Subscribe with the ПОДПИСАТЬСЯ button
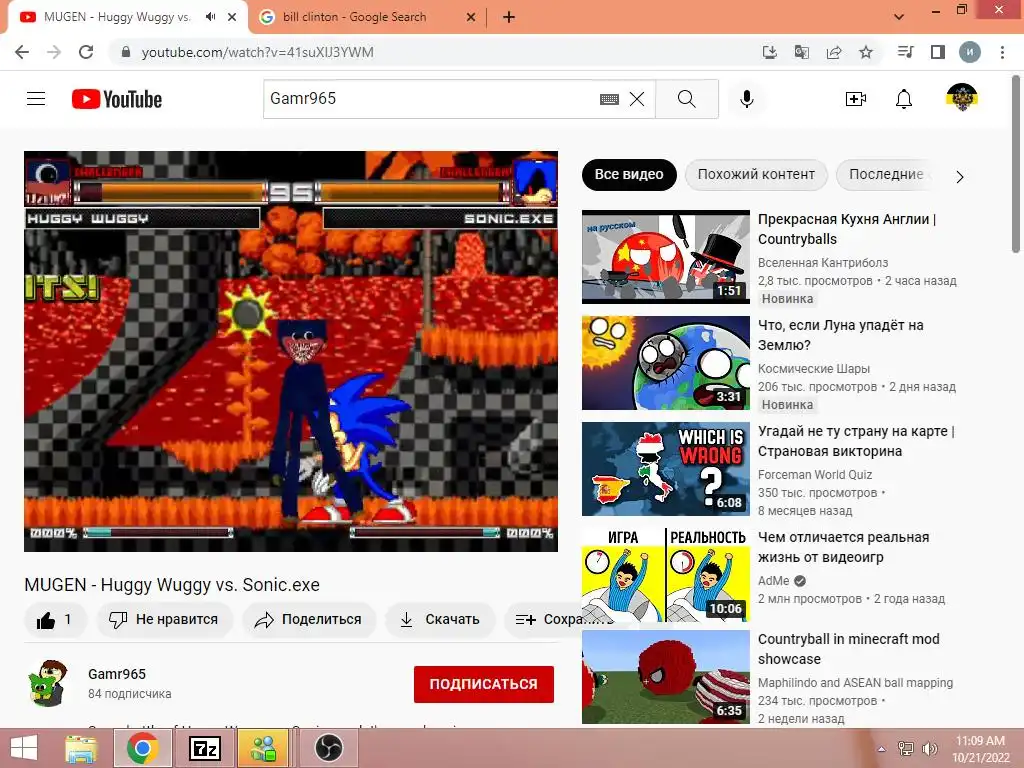This screenshot has height=768, width=1024. tap(484, 684)
